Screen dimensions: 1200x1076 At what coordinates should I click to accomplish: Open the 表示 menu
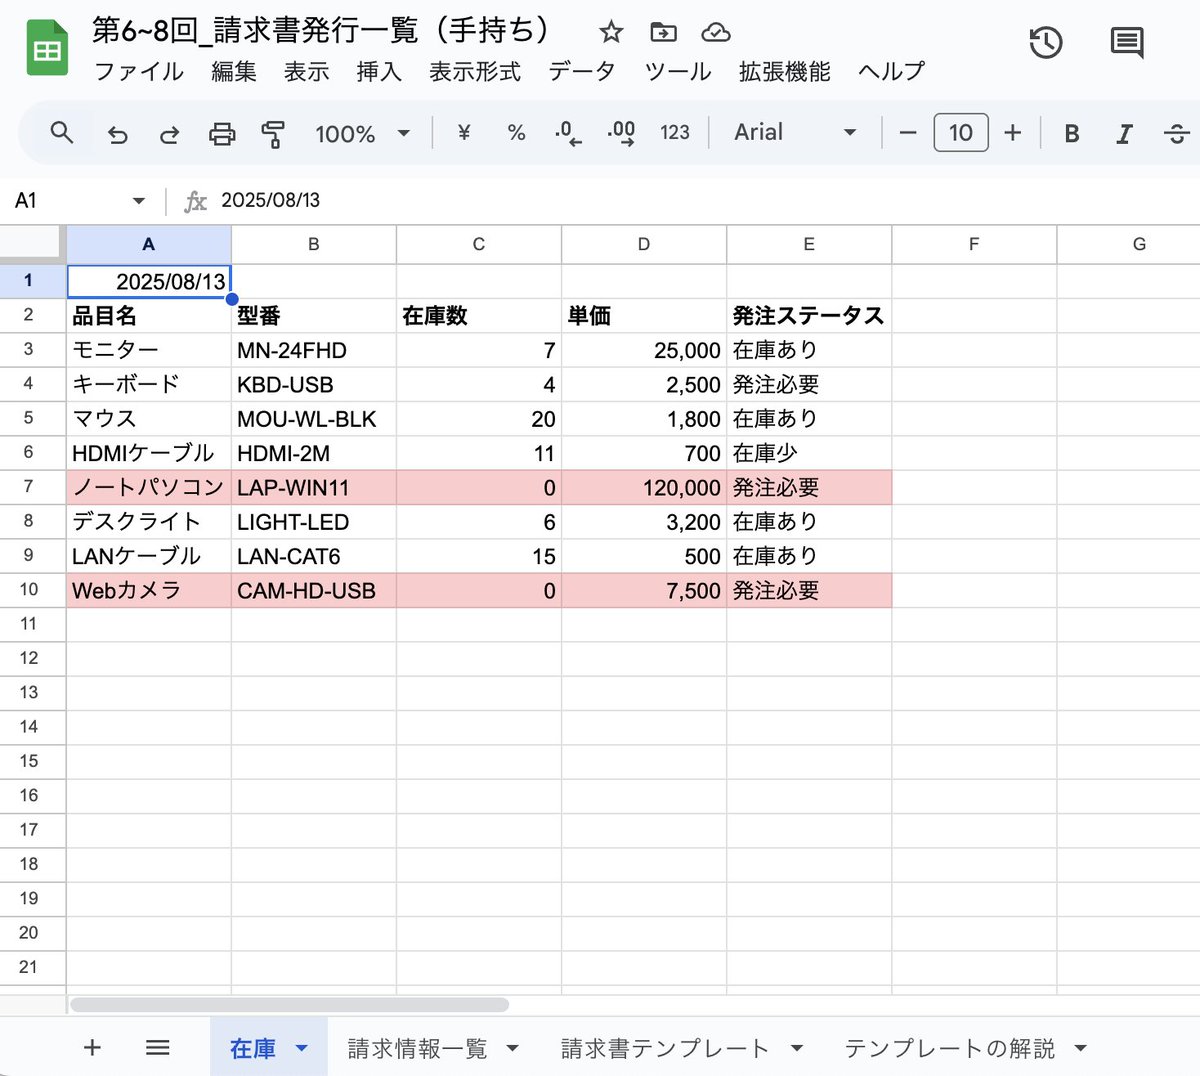tap(306, 72)
